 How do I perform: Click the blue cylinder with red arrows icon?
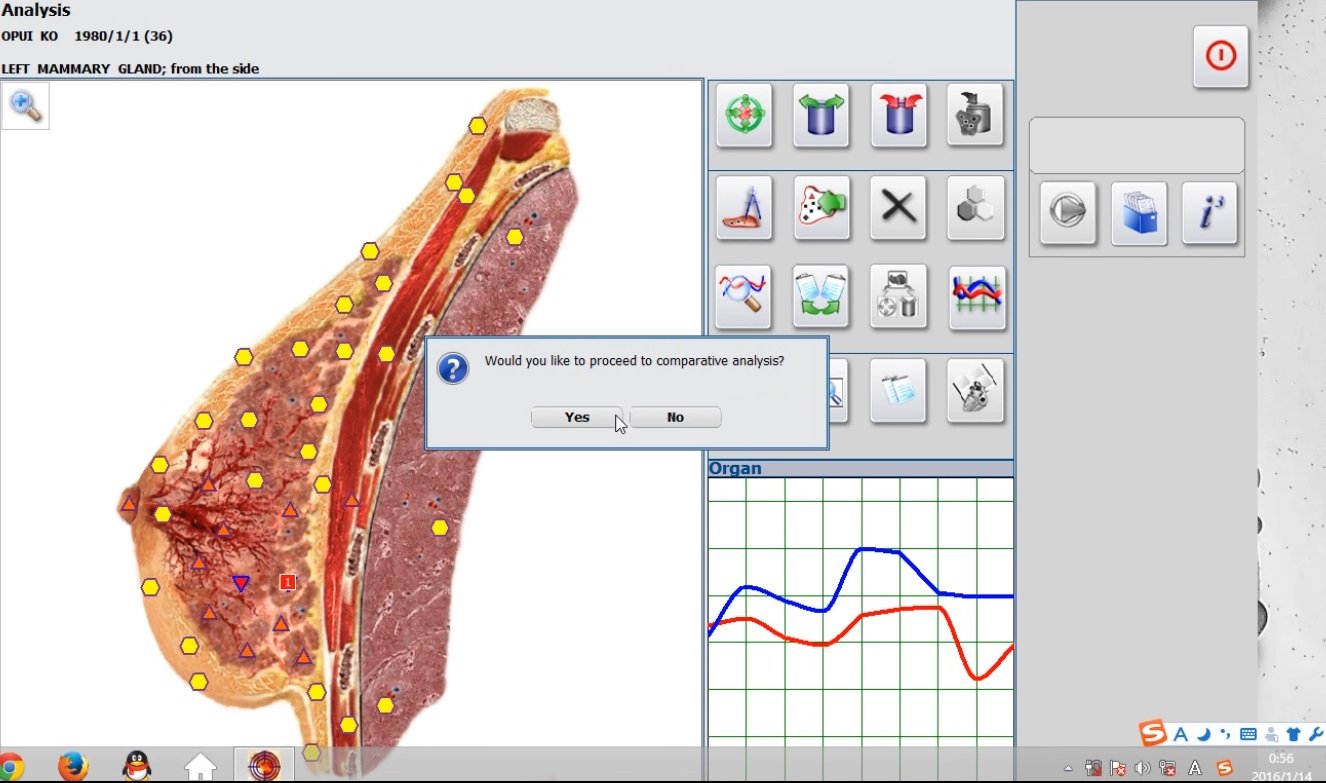pyautogui.click(x=898, y=115)
